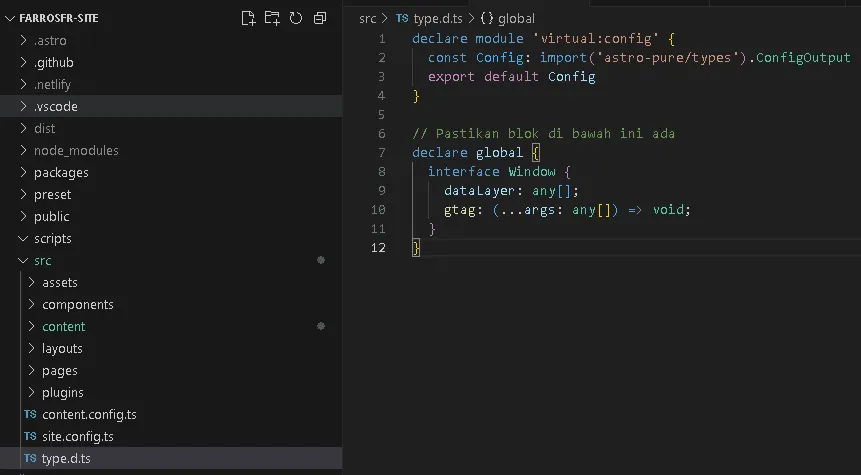Collapse the src folder
Image resolution: width=861 pixels, height=475 pixels.
click(171, 260)
